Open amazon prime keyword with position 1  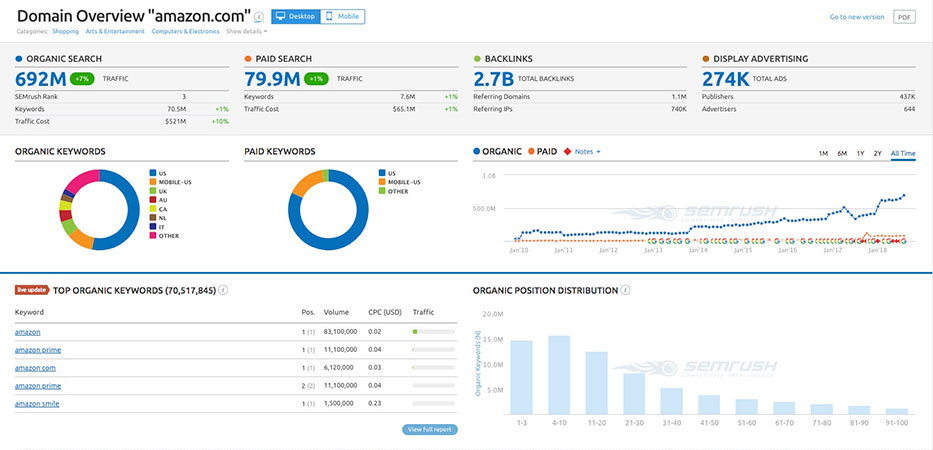click(38, 350)
